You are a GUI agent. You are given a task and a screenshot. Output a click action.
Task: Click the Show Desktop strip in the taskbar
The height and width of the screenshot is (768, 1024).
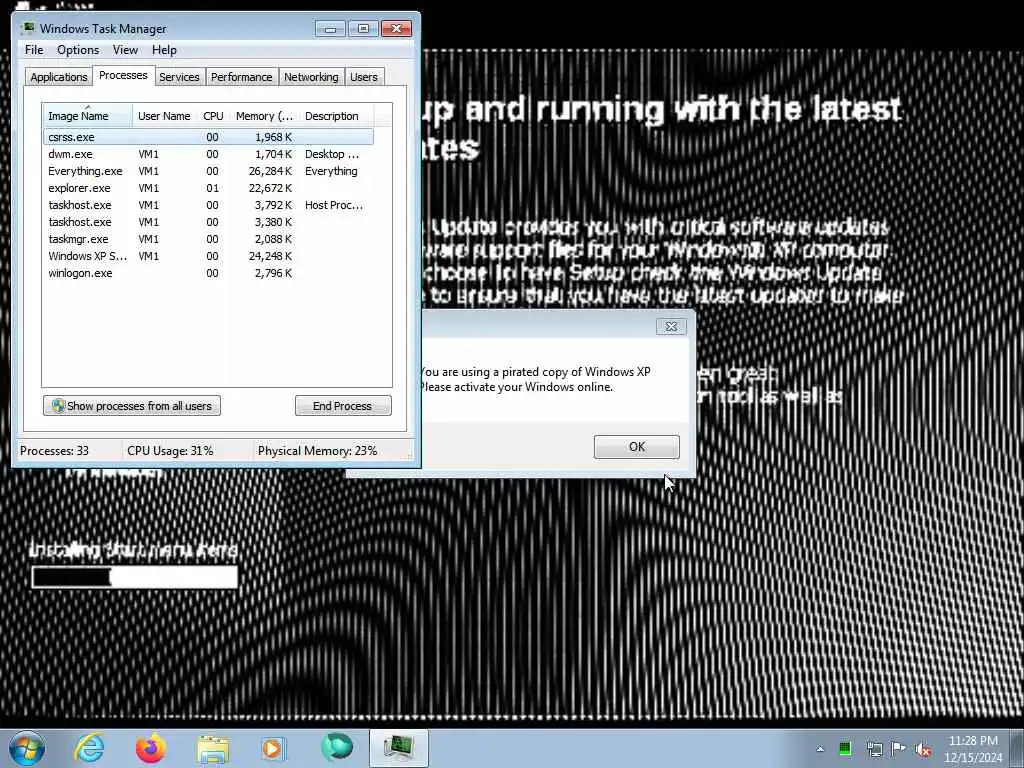coord(1017,748)
